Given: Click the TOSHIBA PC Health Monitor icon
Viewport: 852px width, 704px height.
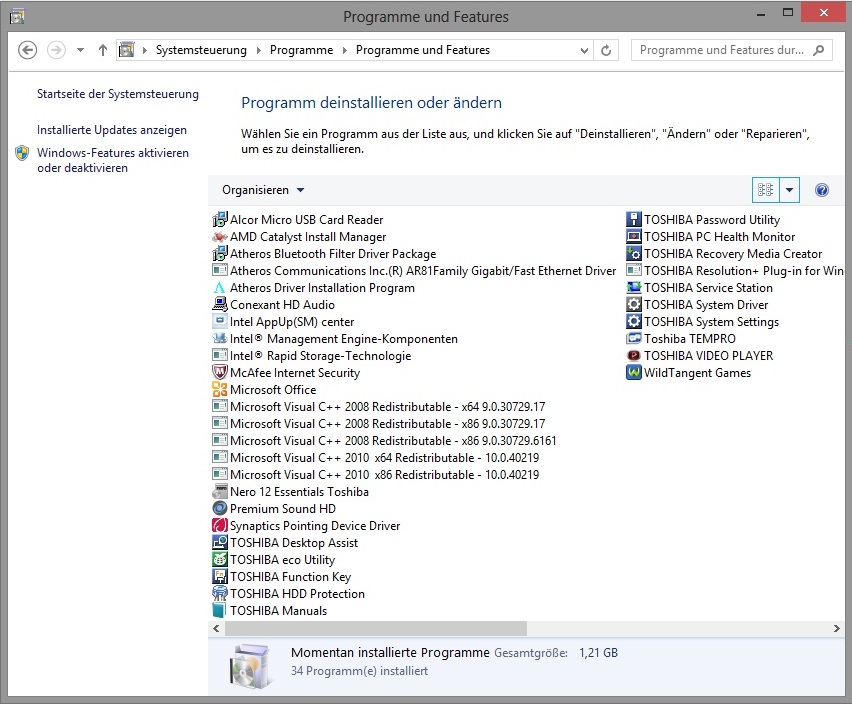Looking at the screenshot, I should (634, 237).
